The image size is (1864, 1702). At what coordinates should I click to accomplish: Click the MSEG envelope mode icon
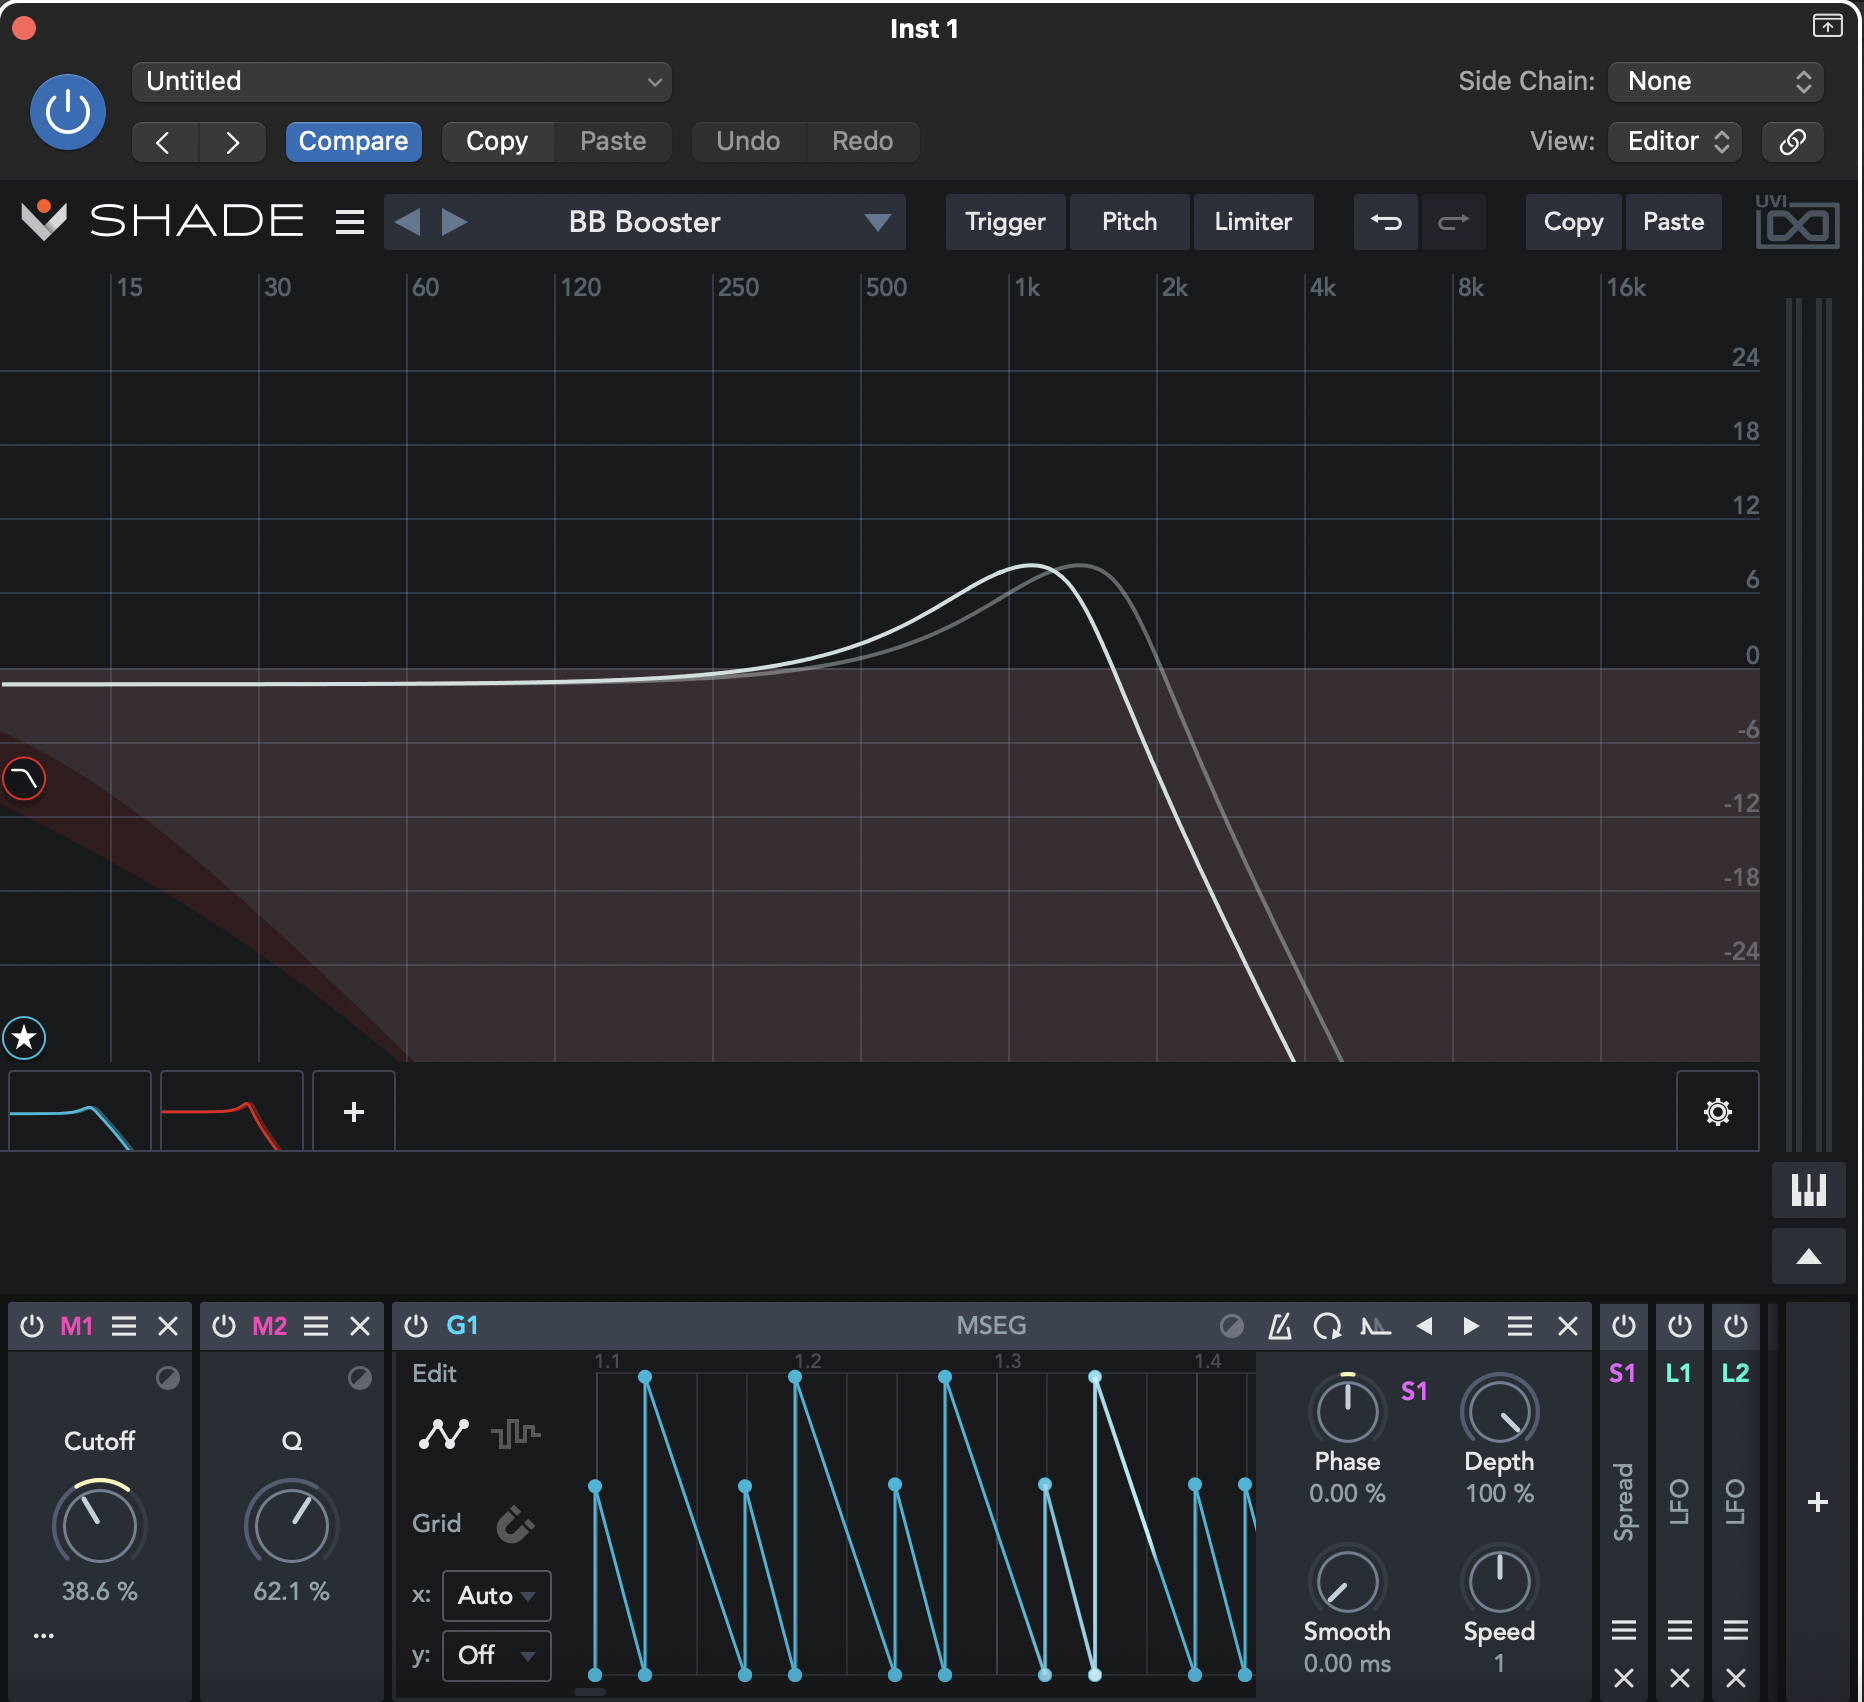coord(1375,1326)
